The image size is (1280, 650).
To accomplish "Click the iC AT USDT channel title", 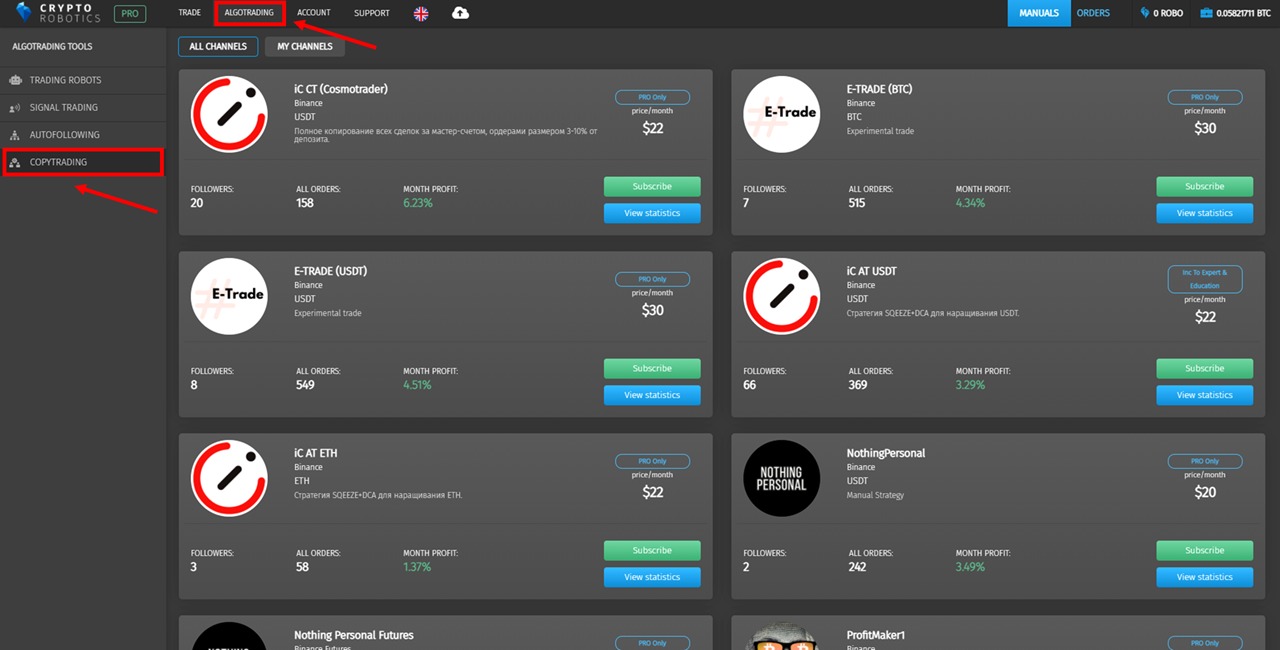I will tap(872, 271).
